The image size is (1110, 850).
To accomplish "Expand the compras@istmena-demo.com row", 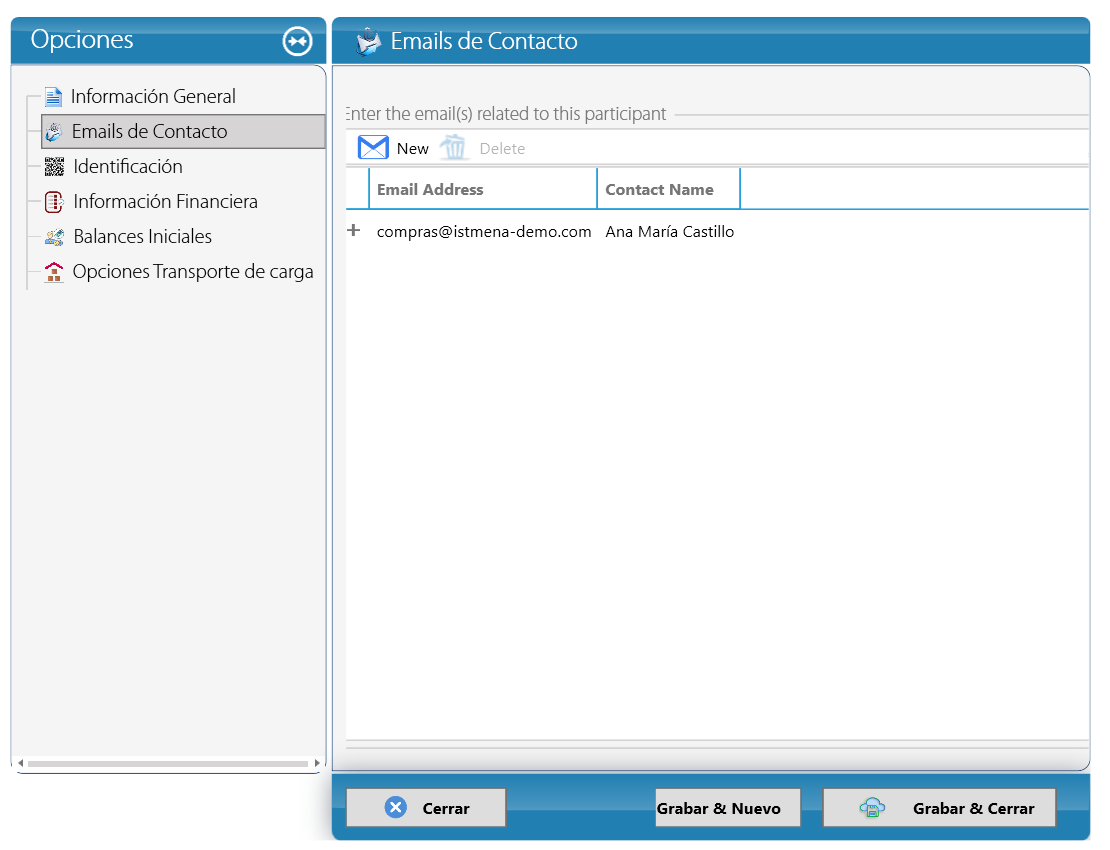I will [x=354, y=231].
